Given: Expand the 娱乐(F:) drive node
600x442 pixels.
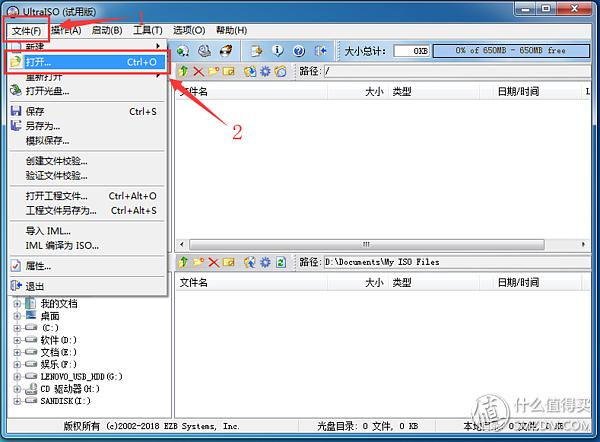Looking at the screenshot, I should [x=17, y=364].
